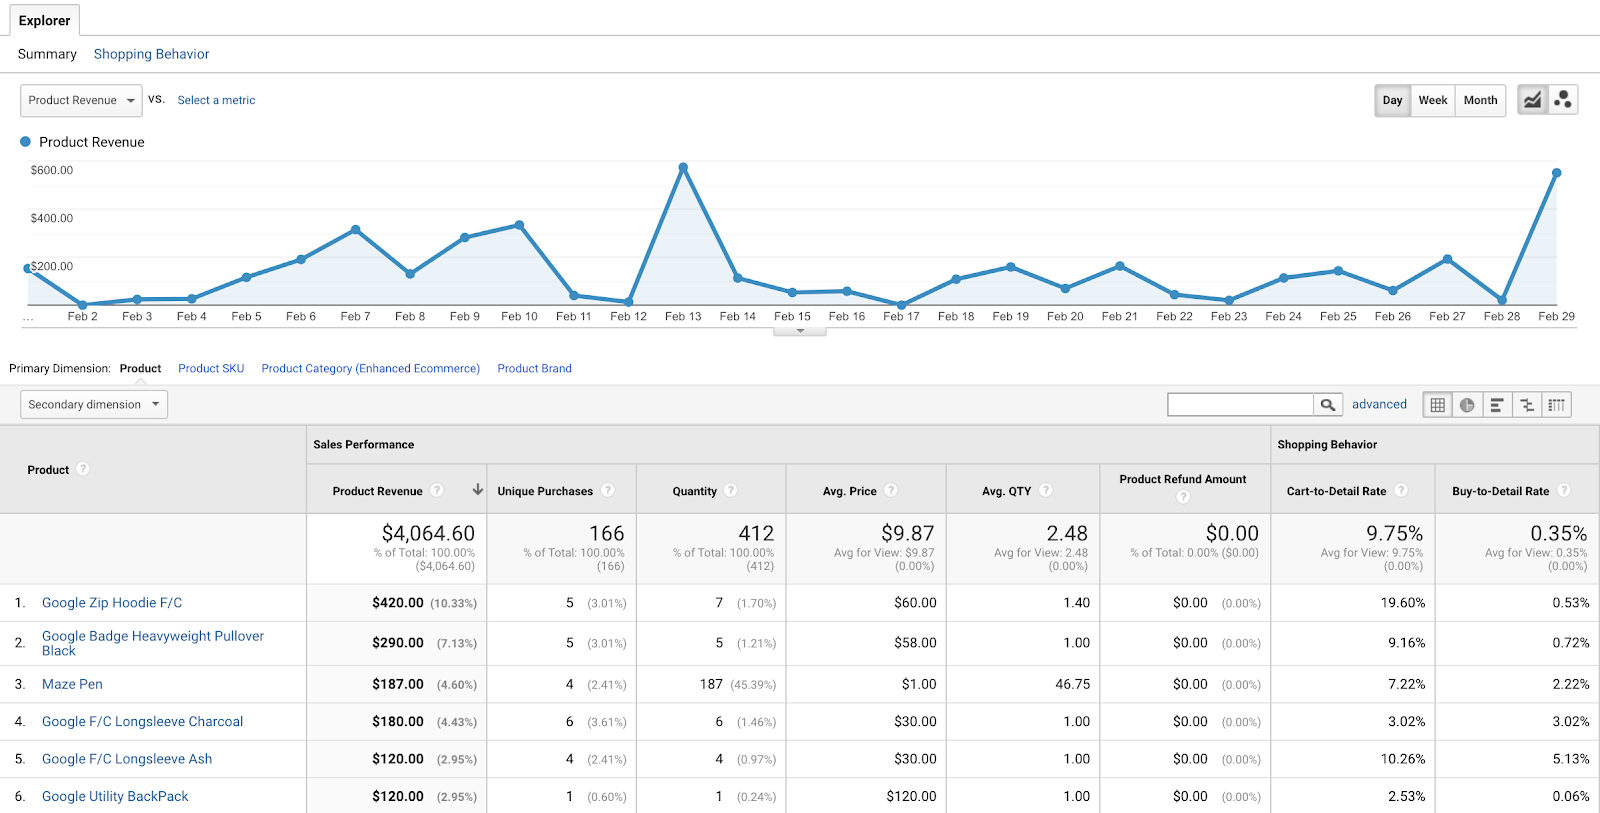Open help icon for Quantity column
Screen dimensions: 1600x813
click(731, 490)
